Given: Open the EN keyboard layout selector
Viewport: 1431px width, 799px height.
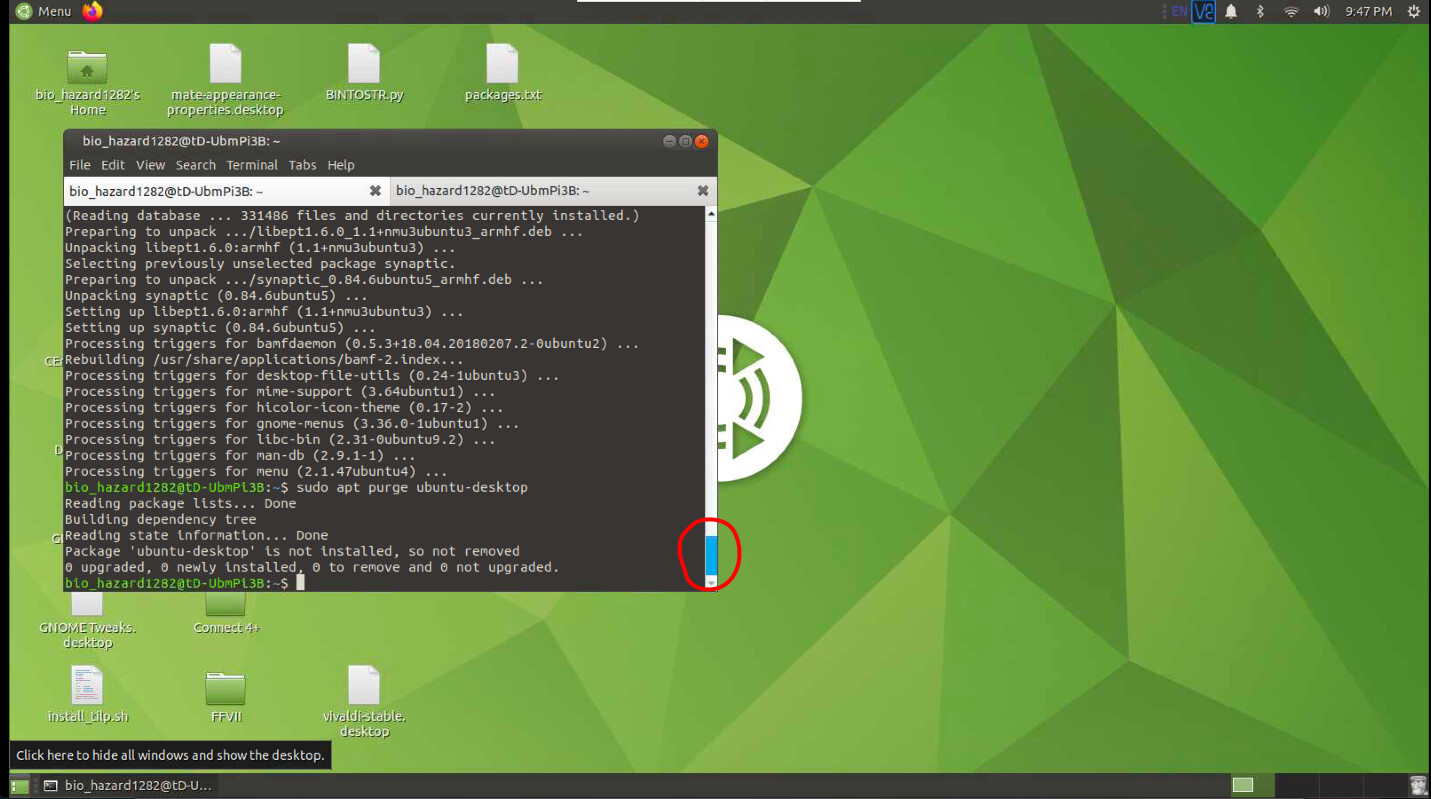Looking at the screenshot, I should [1177, 11].
